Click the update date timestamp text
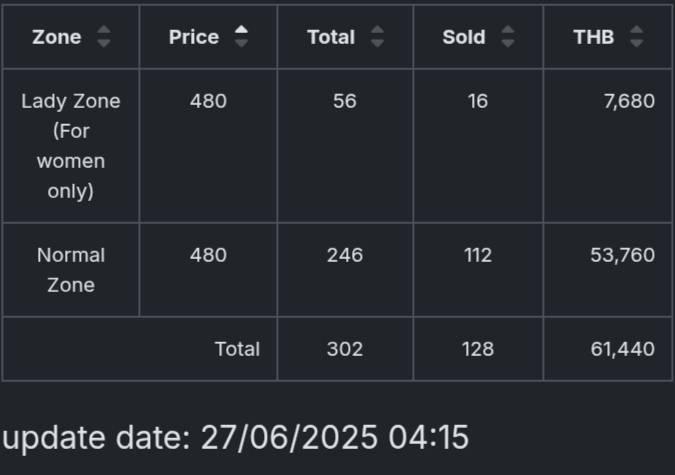 click(235, 438)
